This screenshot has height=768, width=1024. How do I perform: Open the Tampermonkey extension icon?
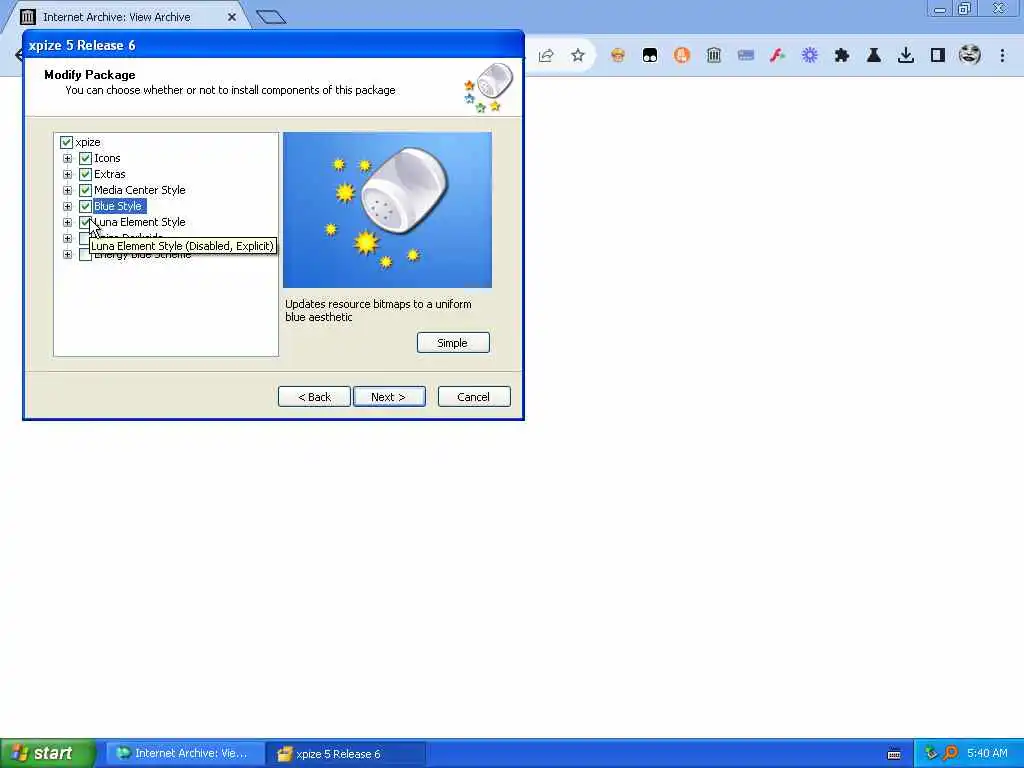coord(650,56)
